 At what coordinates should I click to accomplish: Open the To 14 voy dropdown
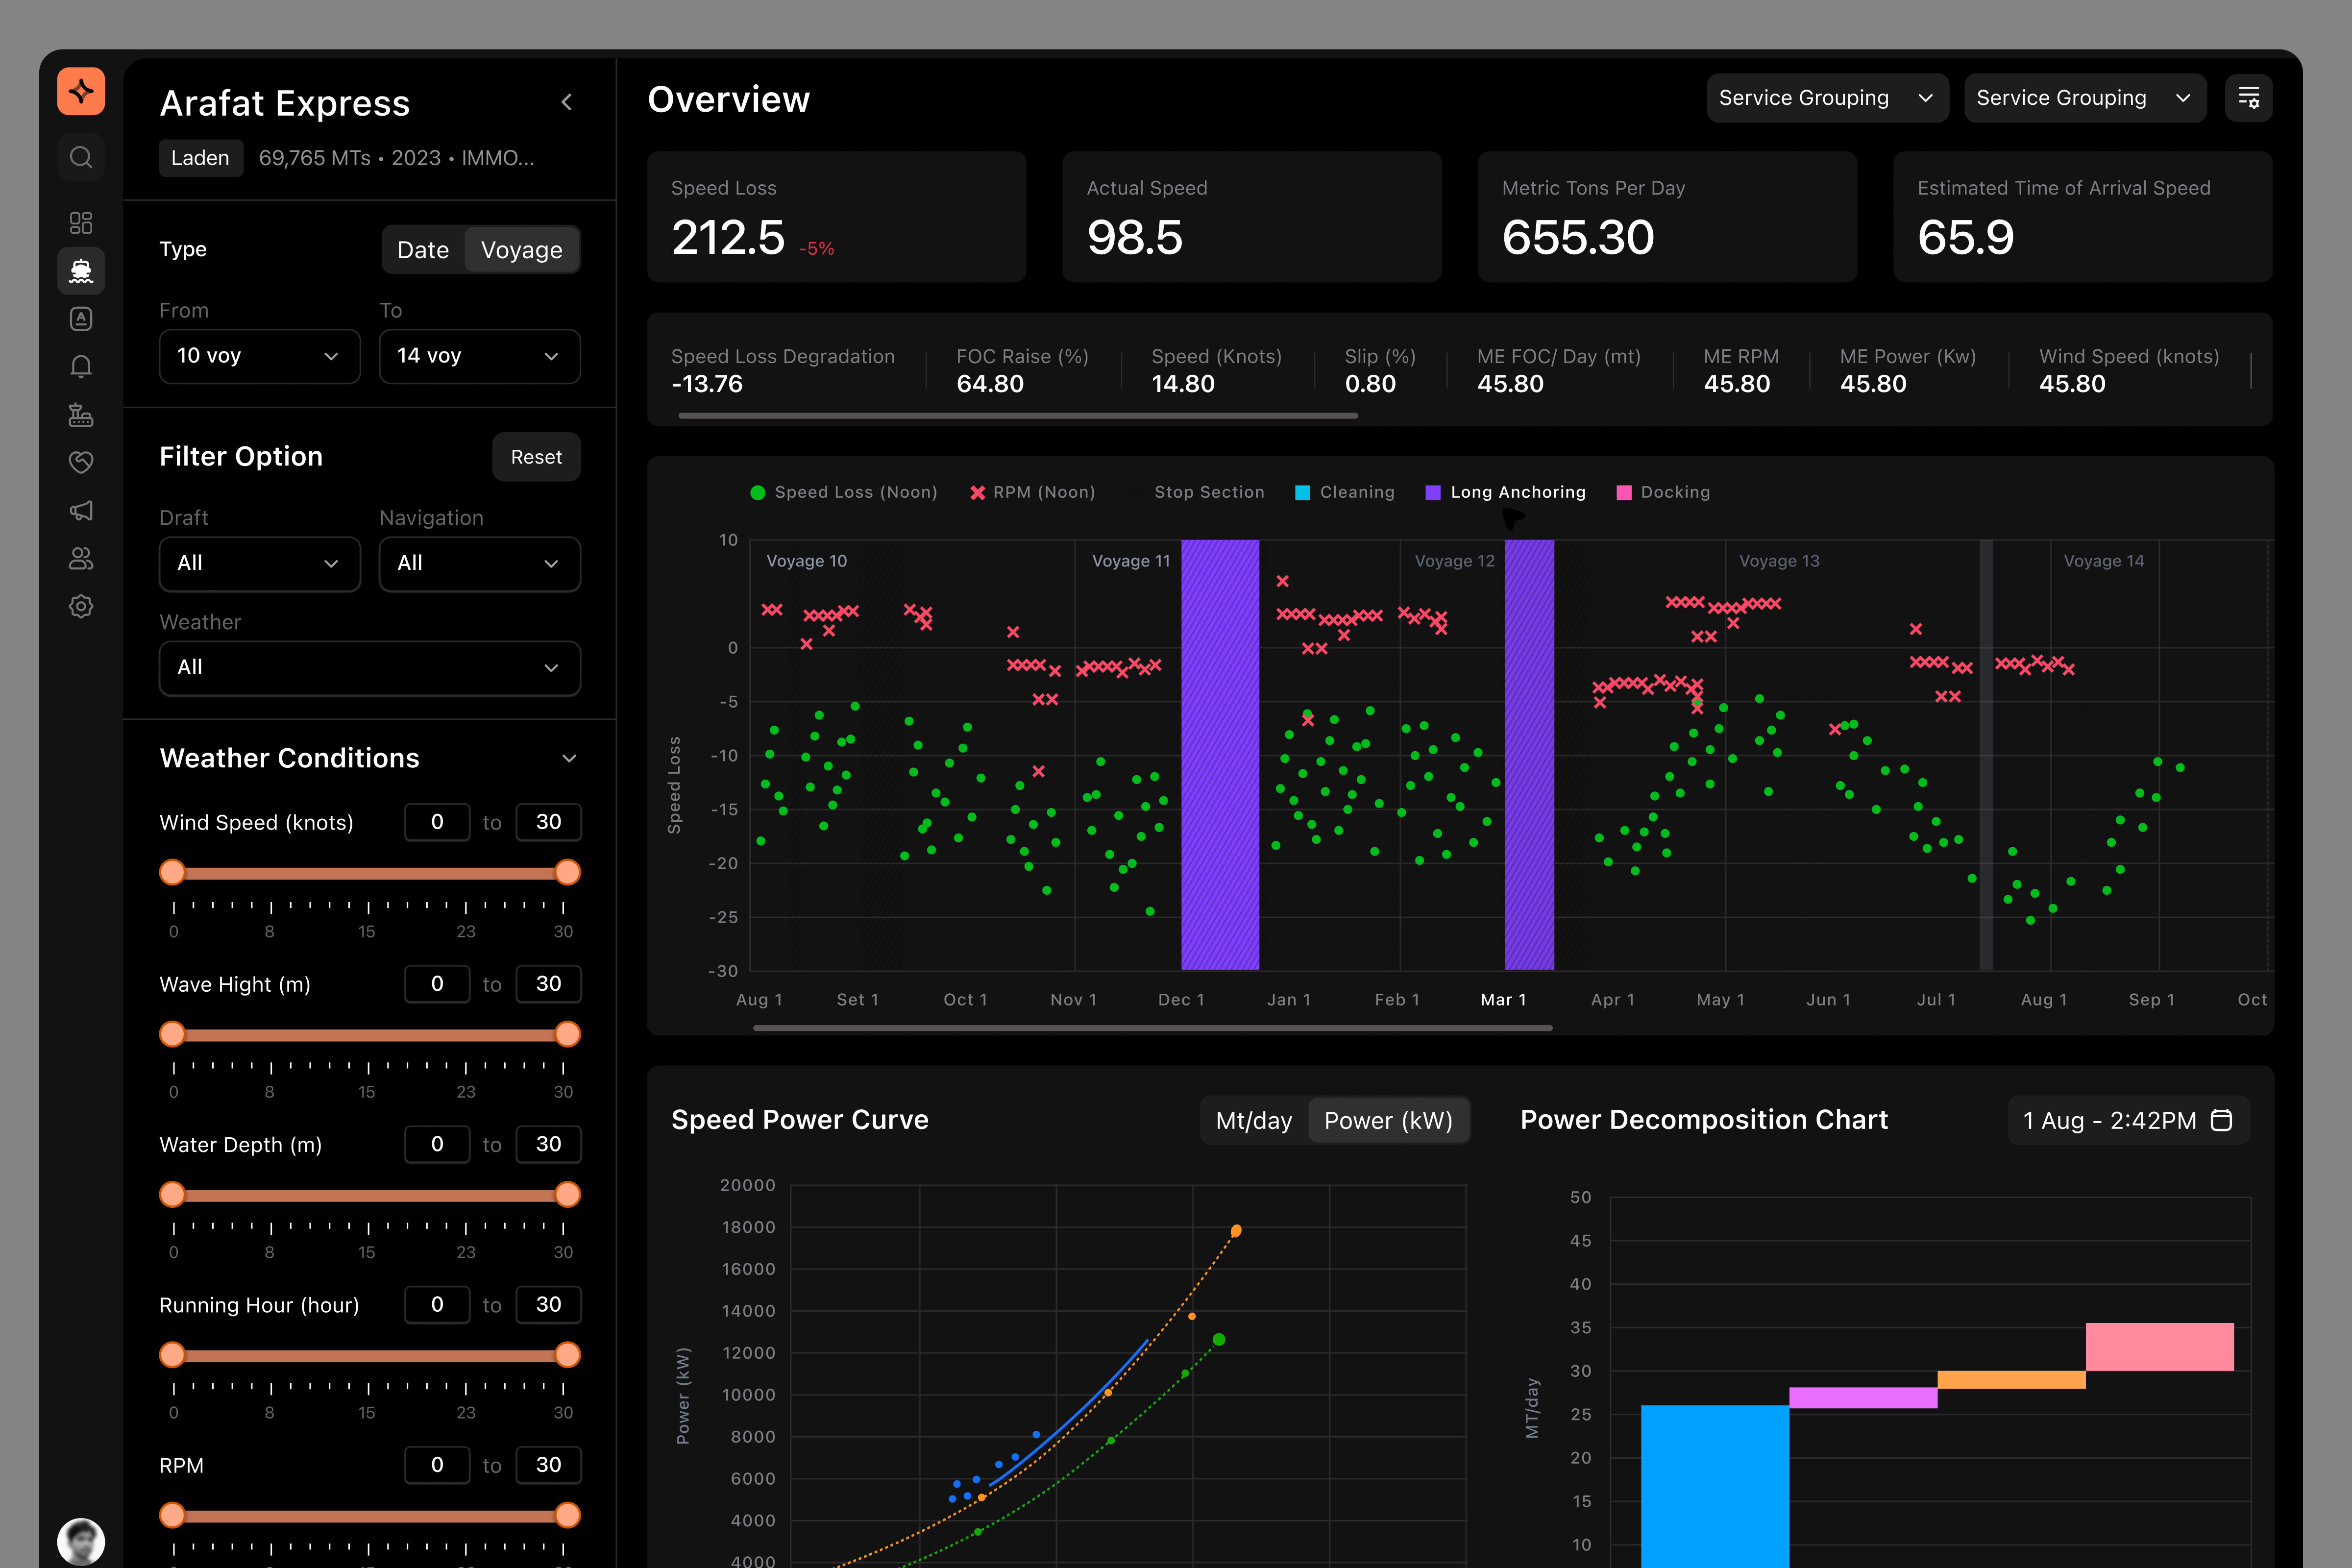tap(480, 356)
